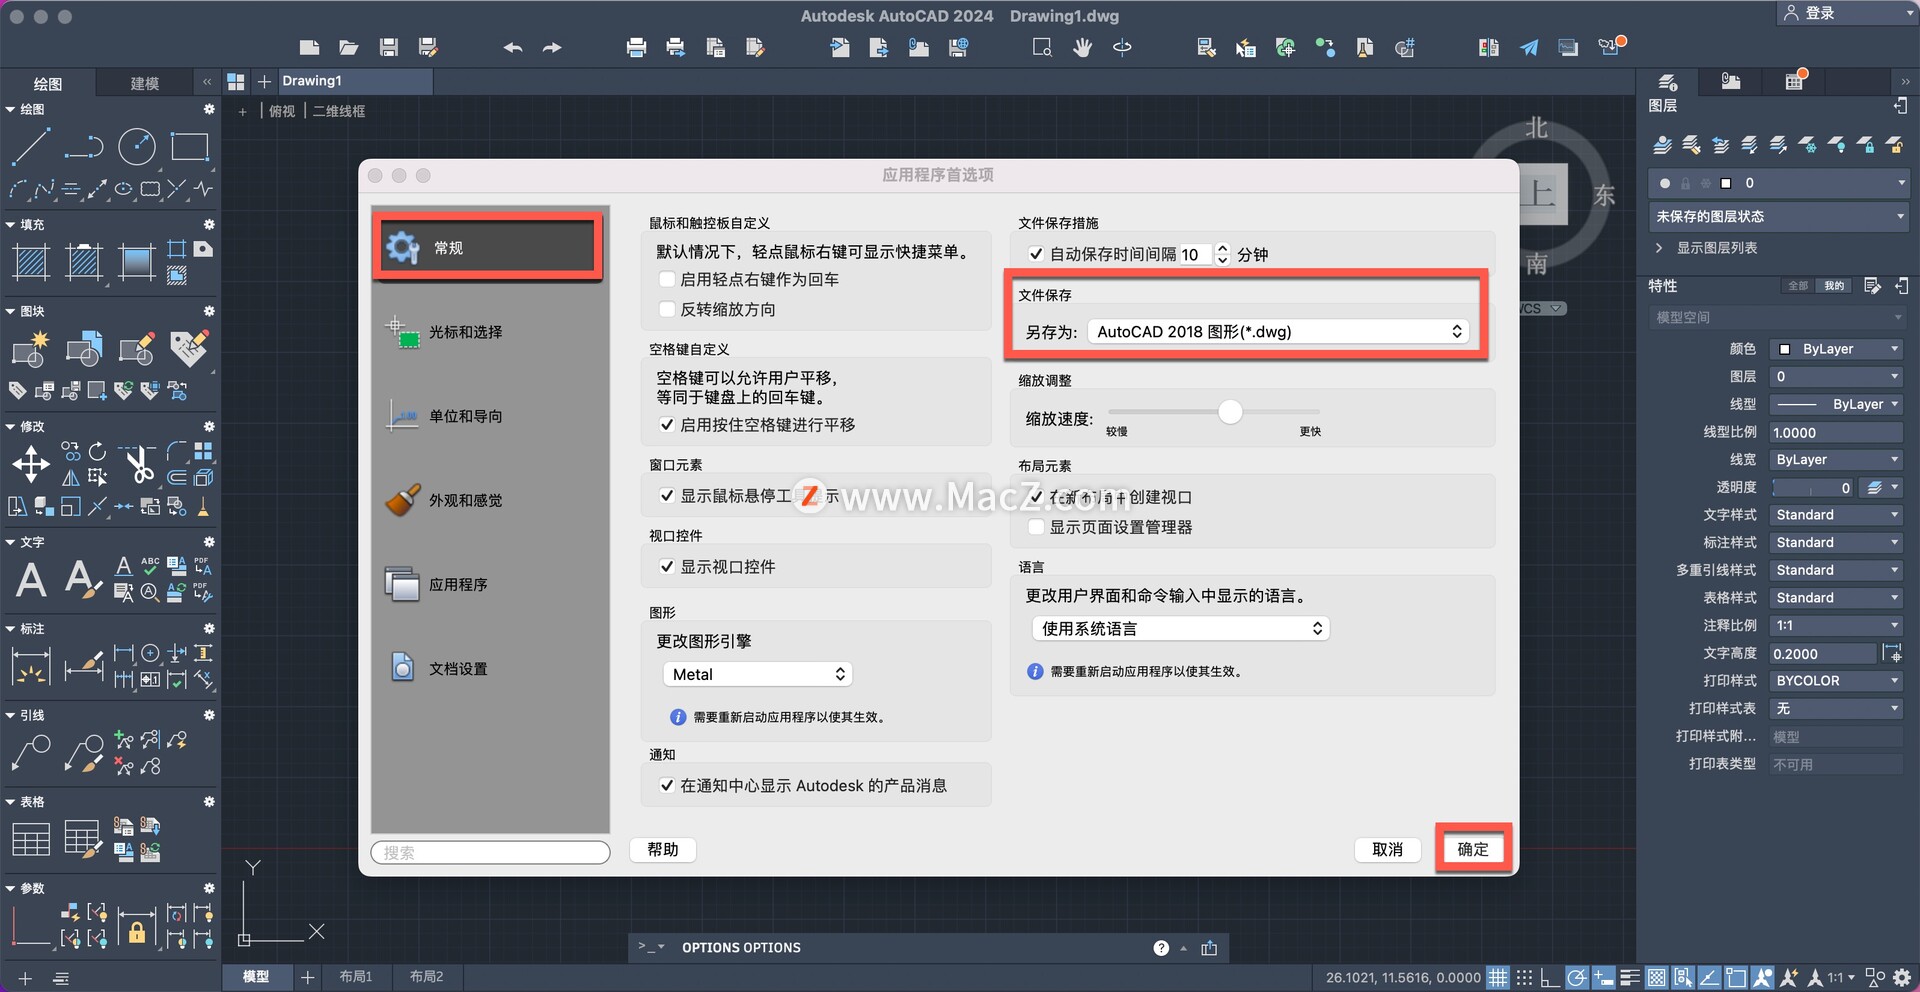Click the Open folder icon in the toolbar

[x=348, y=47]
